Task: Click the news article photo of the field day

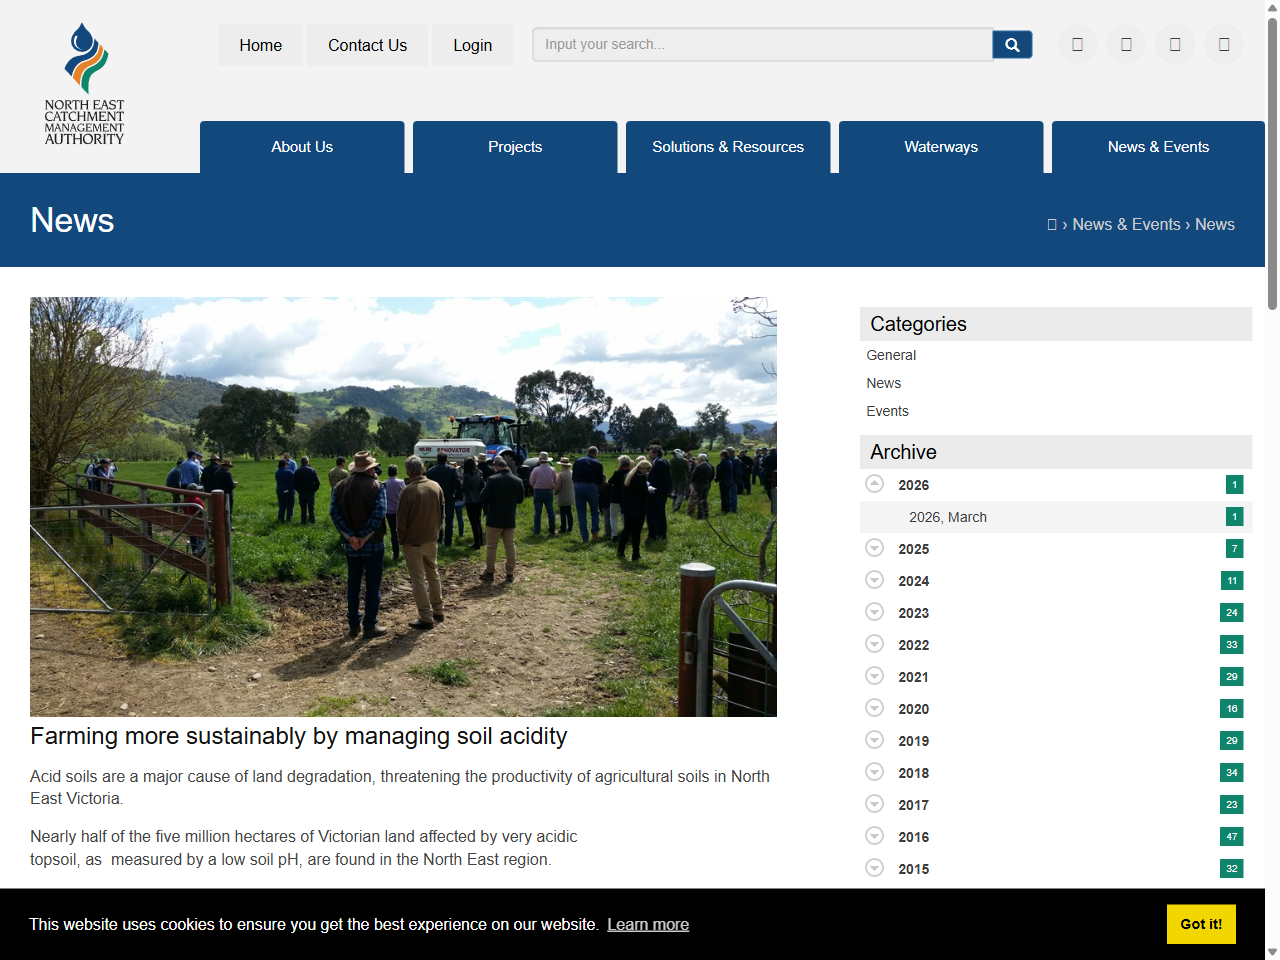Action: pyautogui.click(x=403, y=505)
